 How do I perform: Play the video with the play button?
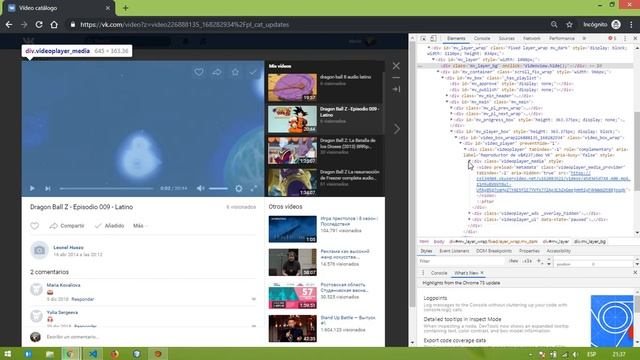(32, 188)
